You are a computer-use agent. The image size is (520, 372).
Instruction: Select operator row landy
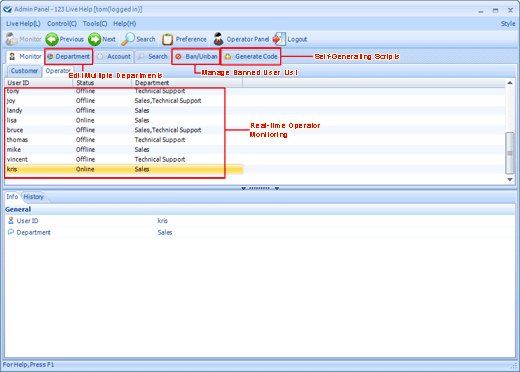coord(124,110)
